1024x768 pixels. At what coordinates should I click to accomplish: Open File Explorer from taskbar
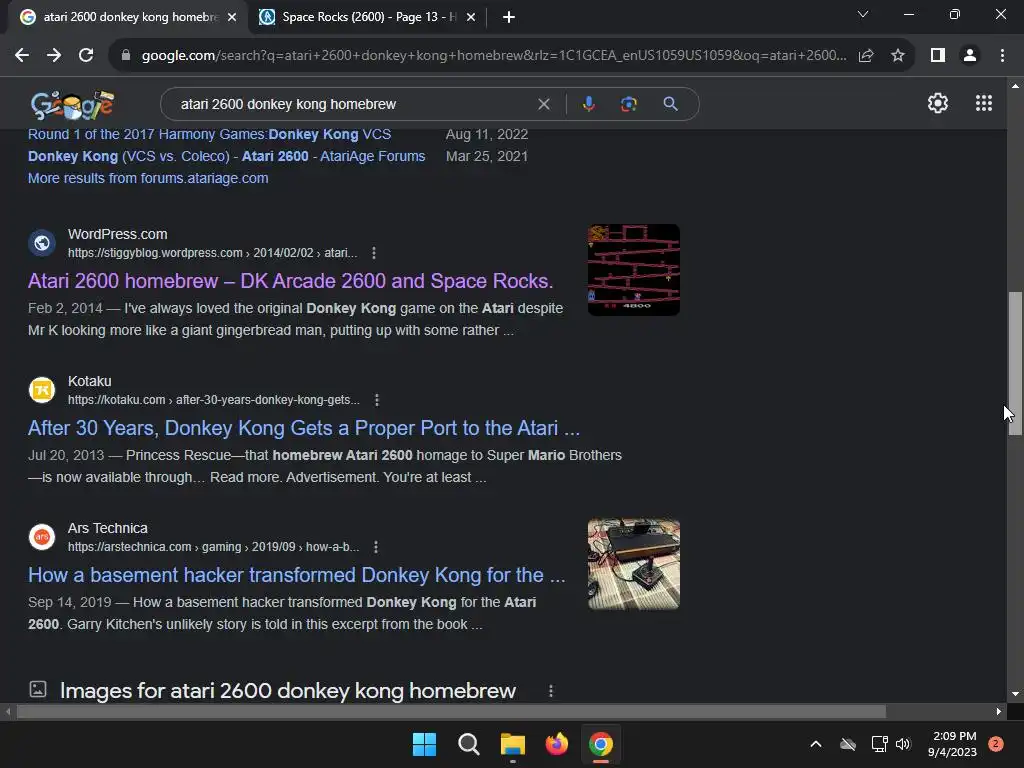click(513, 744)
